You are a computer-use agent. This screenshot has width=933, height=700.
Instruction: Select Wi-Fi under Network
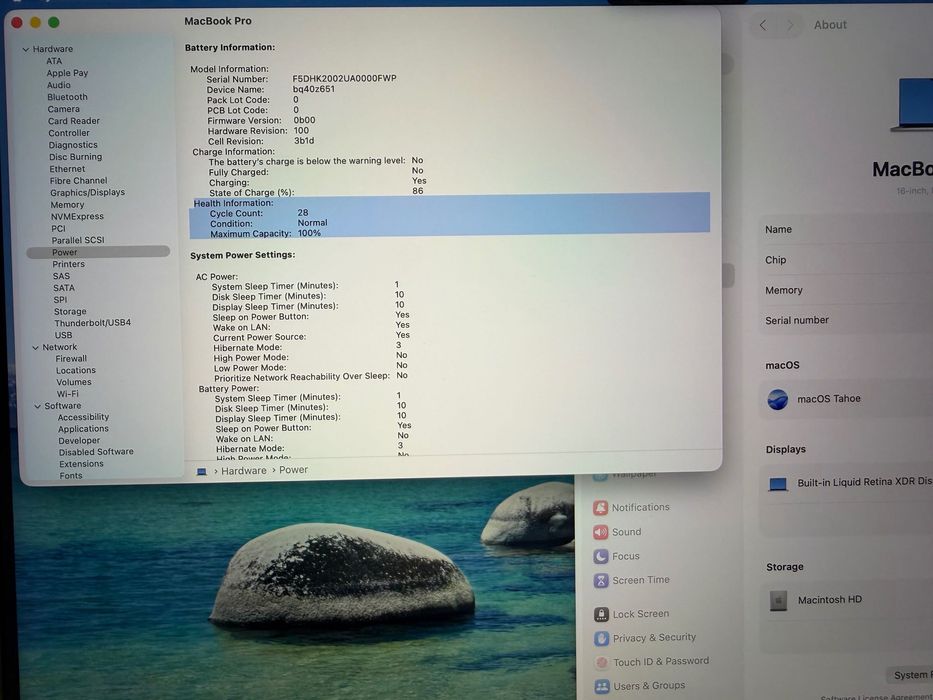point(68,393)
